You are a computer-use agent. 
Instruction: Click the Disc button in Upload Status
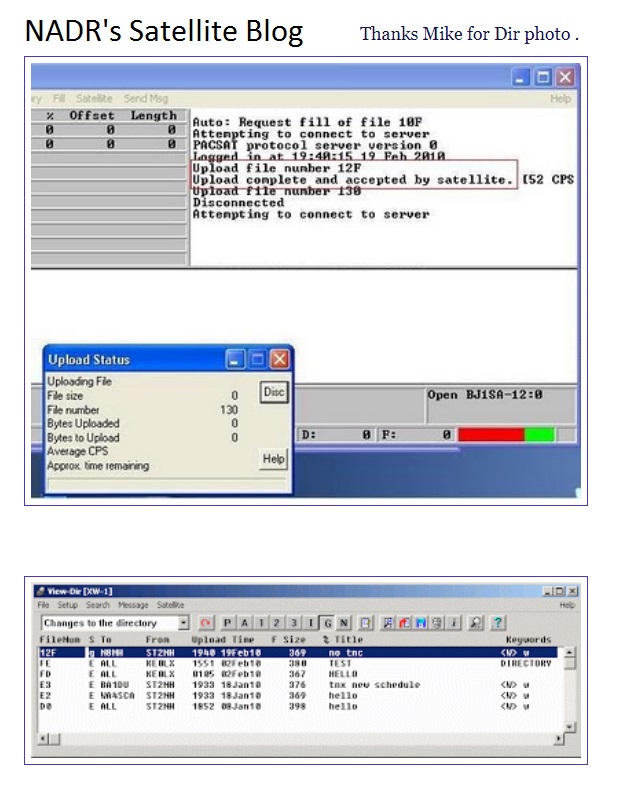[274, 393]
